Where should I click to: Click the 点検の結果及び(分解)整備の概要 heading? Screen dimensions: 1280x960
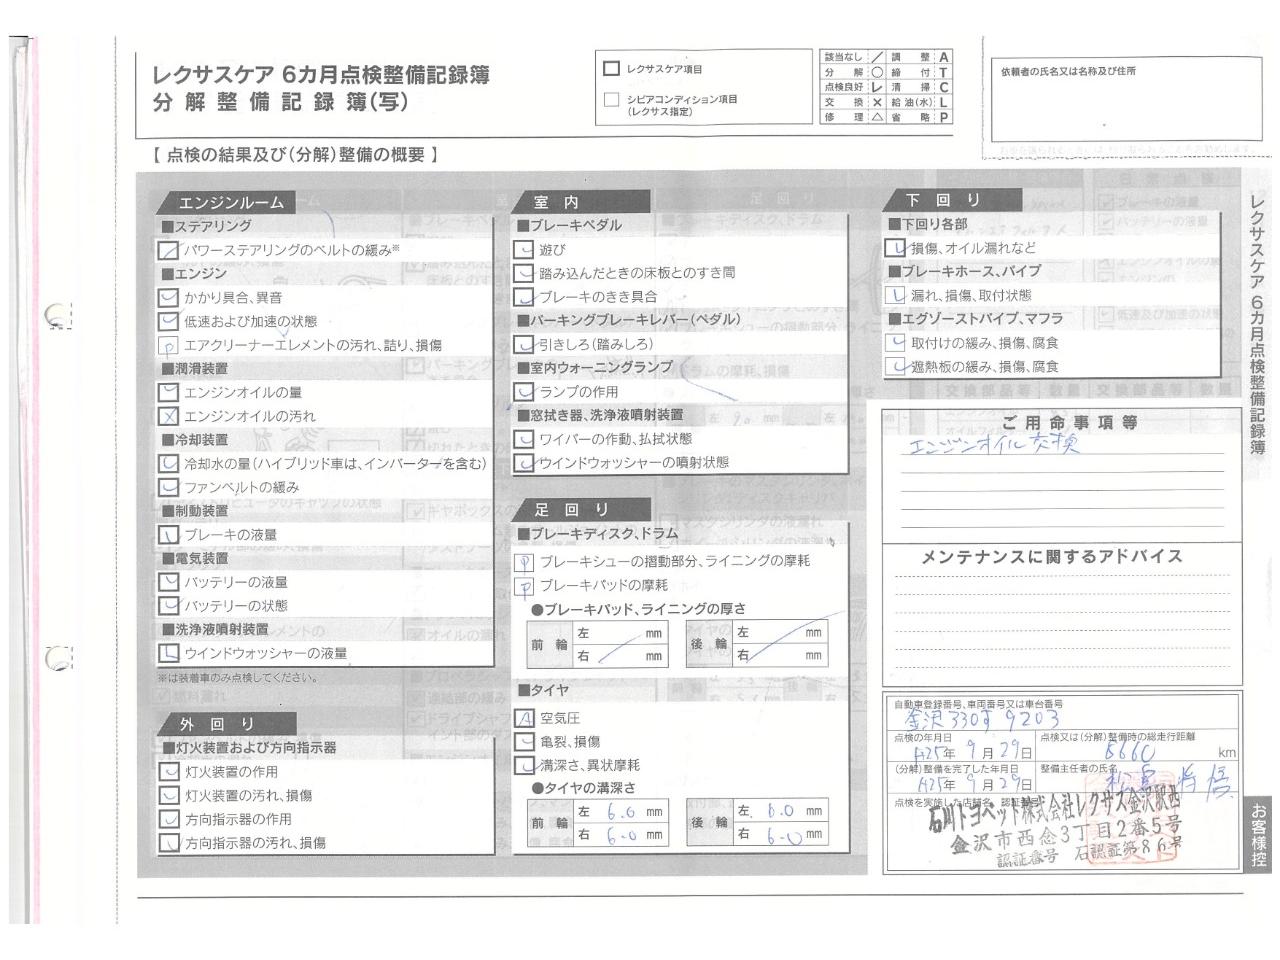click(x=295, y=155)
